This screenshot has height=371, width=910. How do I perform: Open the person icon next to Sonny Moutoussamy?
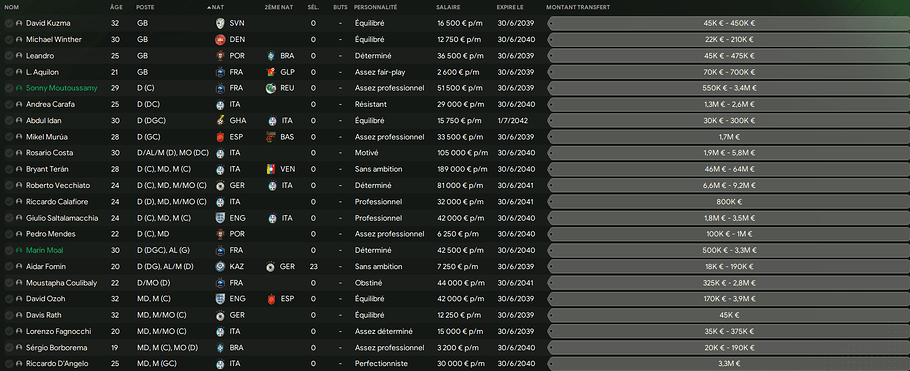[x=19, y=88]
